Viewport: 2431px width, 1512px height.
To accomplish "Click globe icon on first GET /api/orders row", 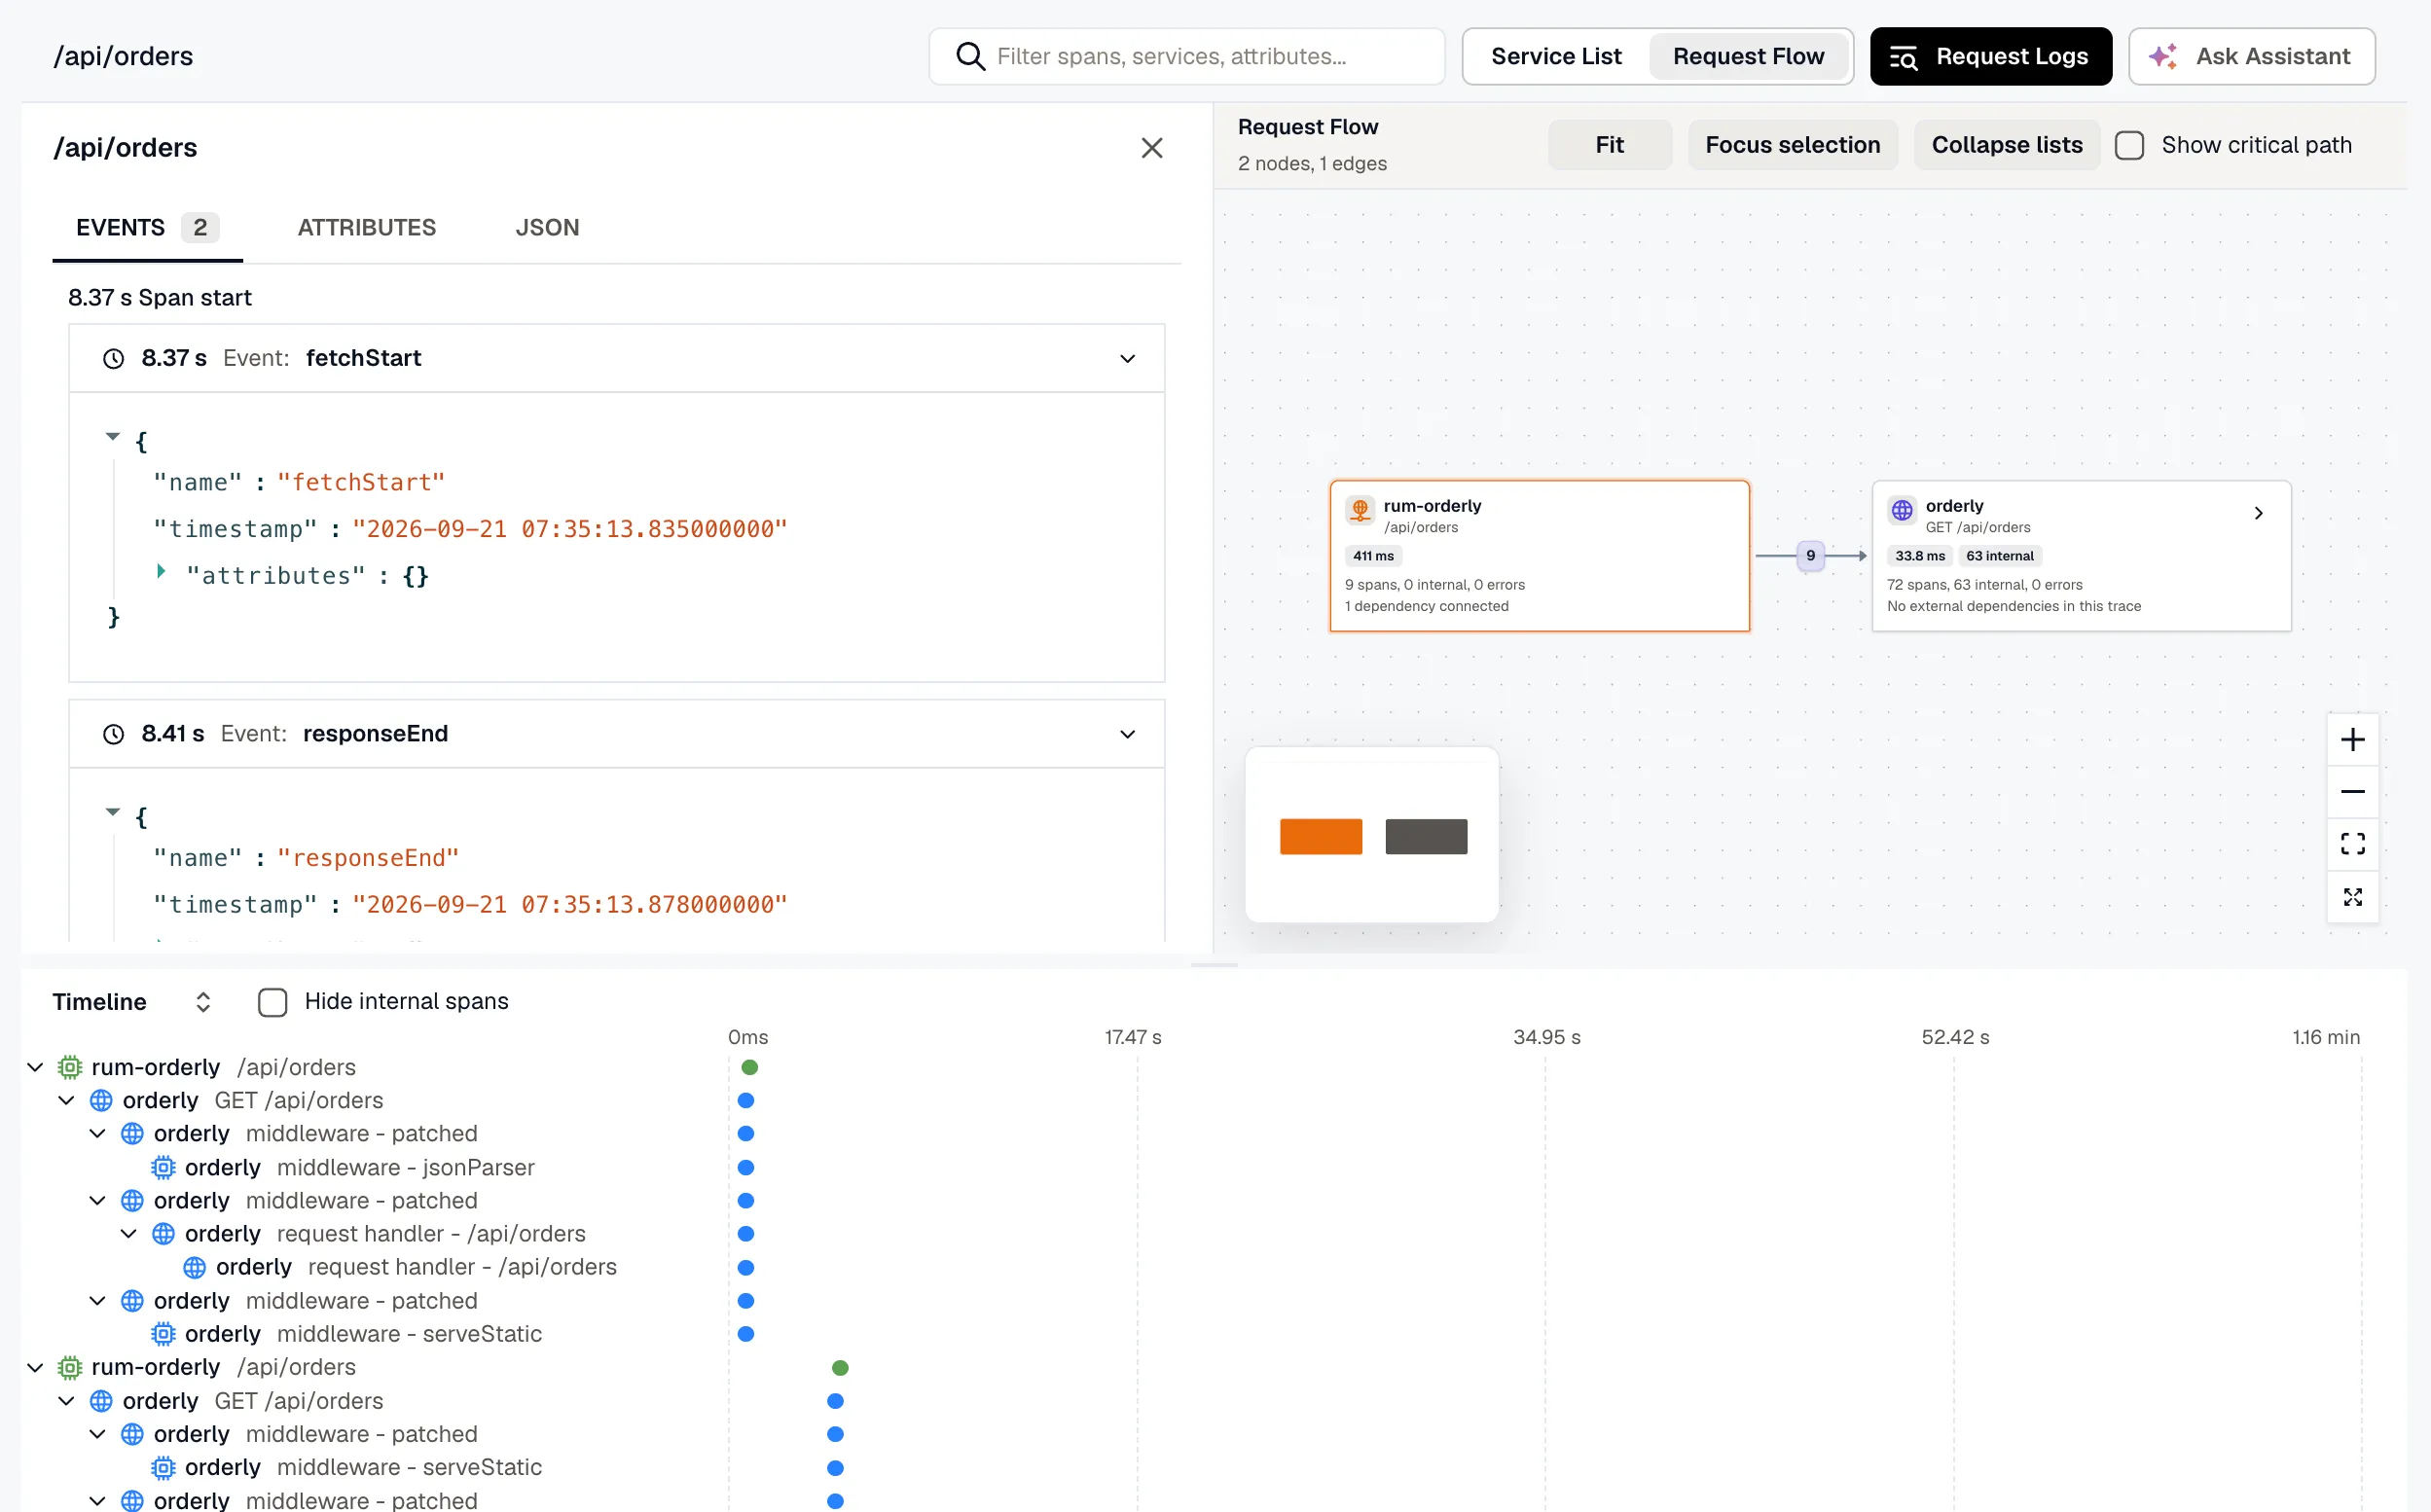I will coord(101,1101).
